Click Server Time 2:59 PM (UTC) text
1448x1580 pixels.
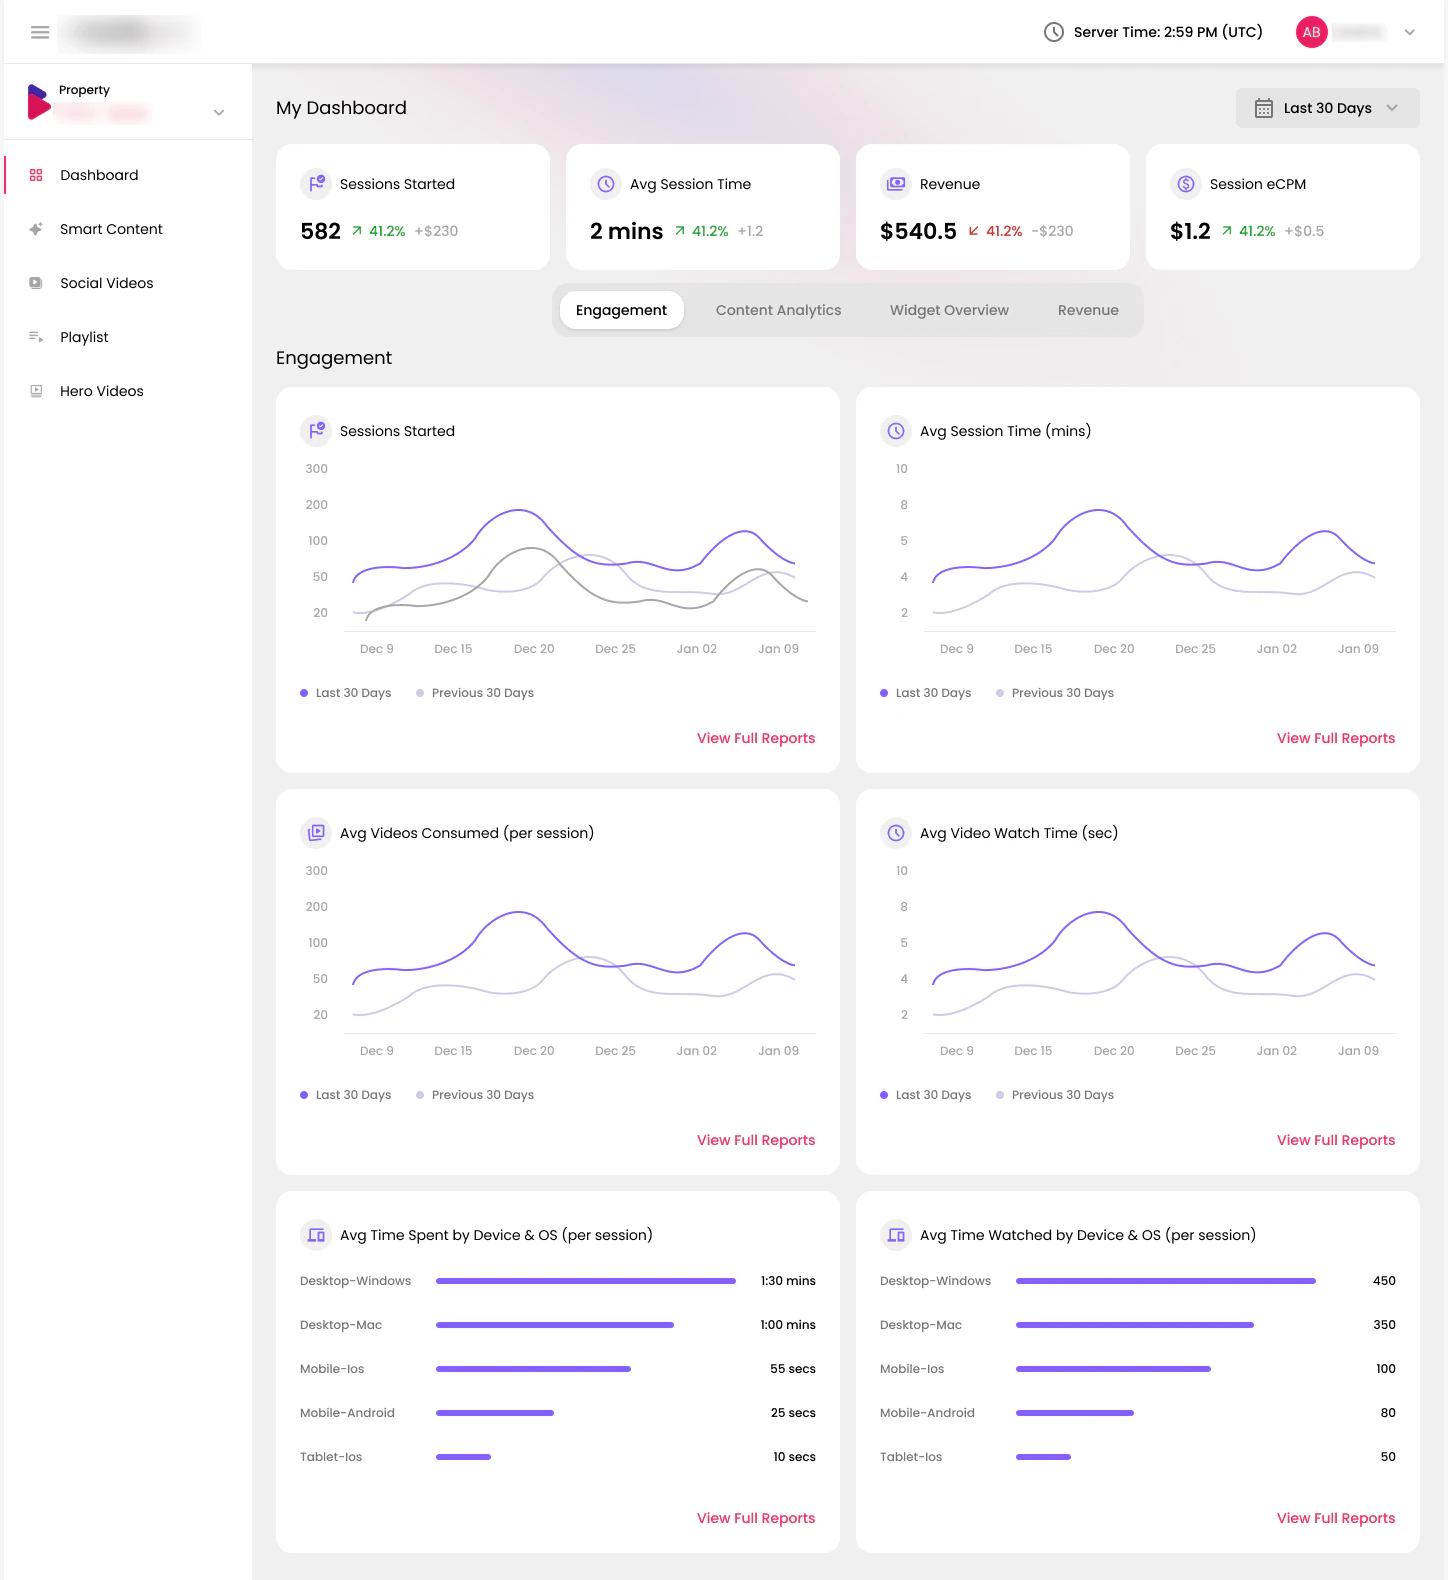click(1168, 32)
